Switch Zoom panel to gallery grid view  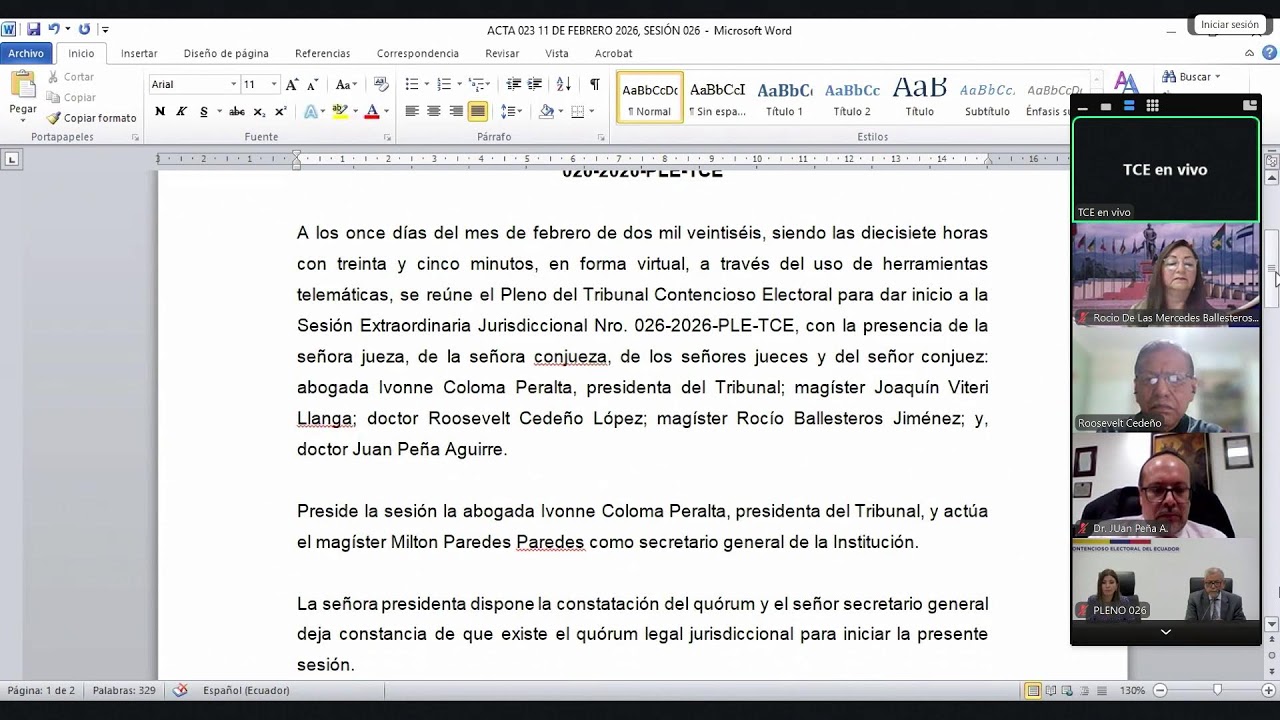pos(1152,105)
